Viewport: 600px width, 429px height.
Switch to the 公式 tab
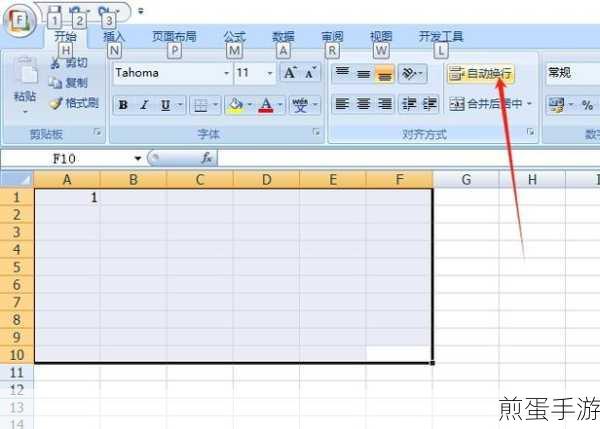[x=234, y=37]
